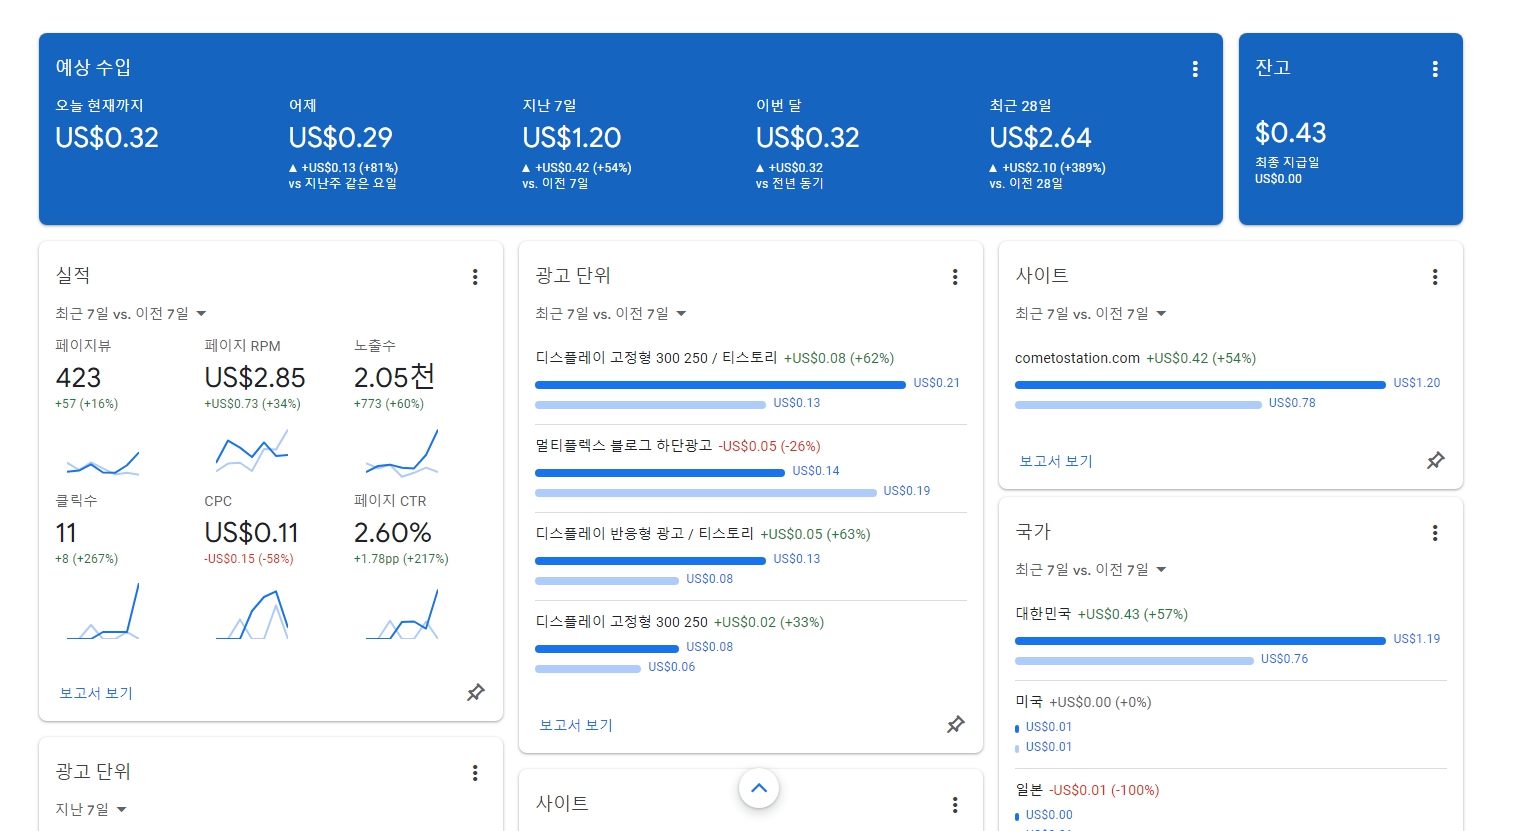Click the US$0.13 bar for 디스플레이 반응형 광고
Screen dimensions: 1514x831
pyautogui.click(x=650, y=560)
